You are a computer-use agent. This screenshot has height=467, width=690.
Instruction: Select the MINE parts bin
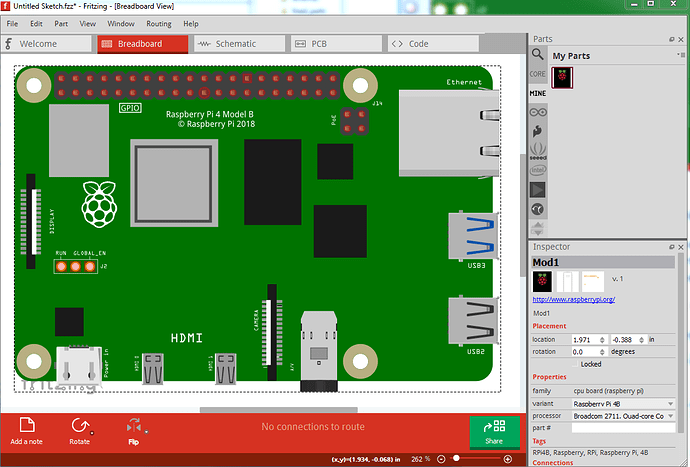click(537, 93)
